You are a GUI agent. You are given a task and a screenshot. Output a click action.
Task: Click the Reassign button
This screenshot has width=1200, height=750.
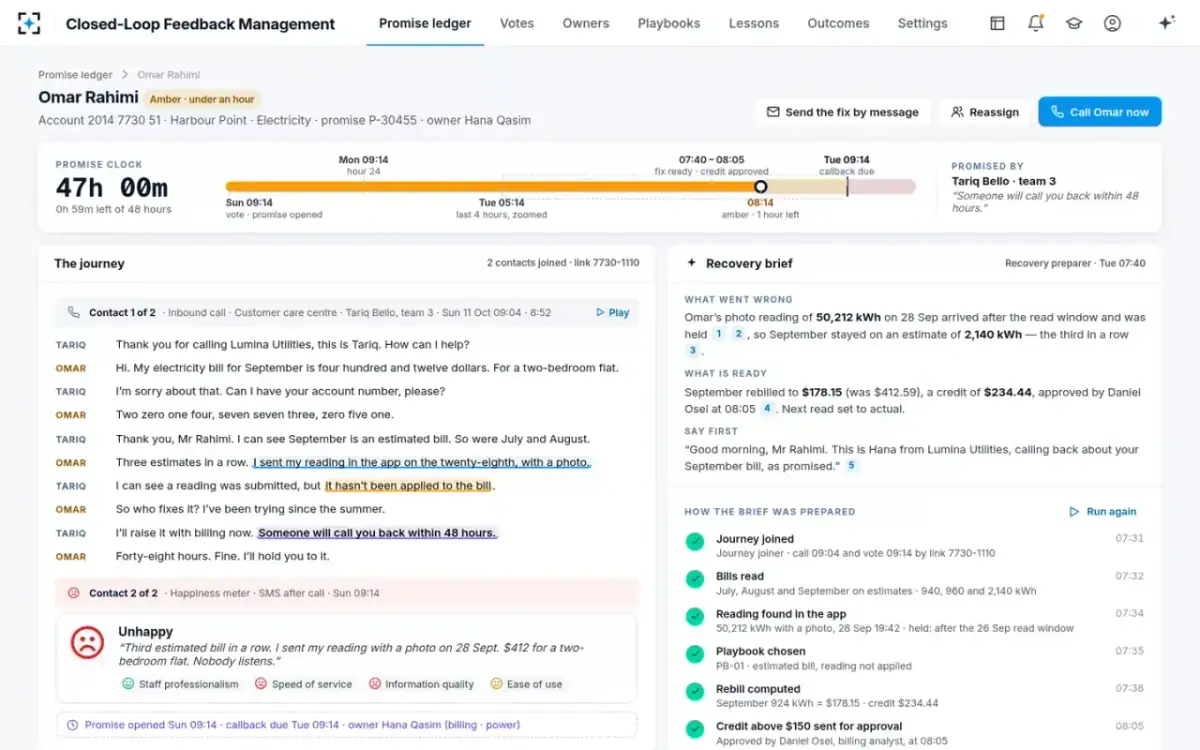985,112
